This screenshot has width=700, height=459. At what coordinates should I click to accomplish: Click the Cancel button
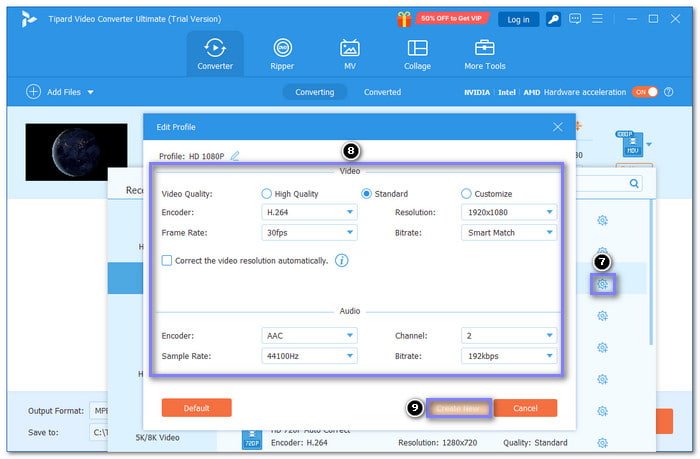[525, 408]
